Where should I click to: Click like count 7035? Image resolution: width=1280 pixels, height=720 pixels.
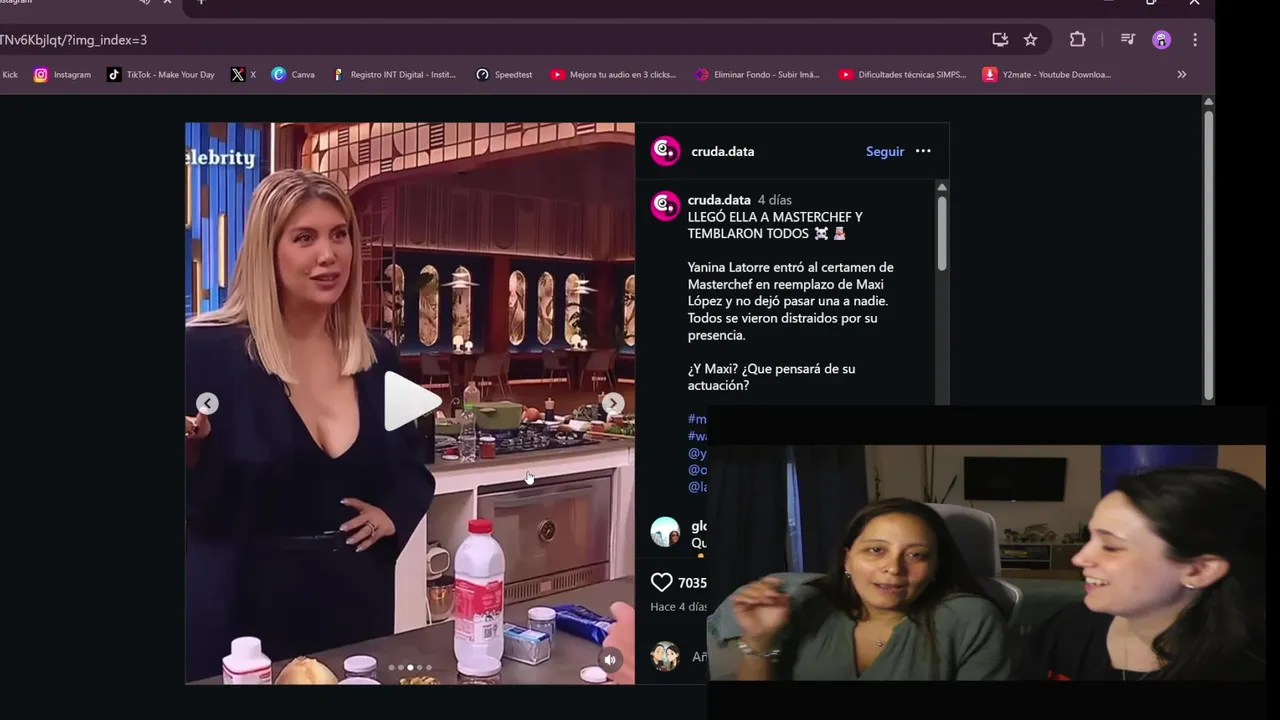click(692, 583)
